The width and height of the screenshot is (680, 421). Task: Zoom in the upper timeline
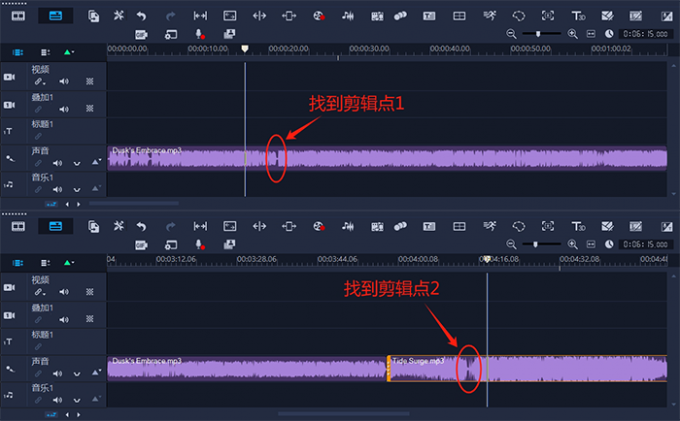(572, 34)
